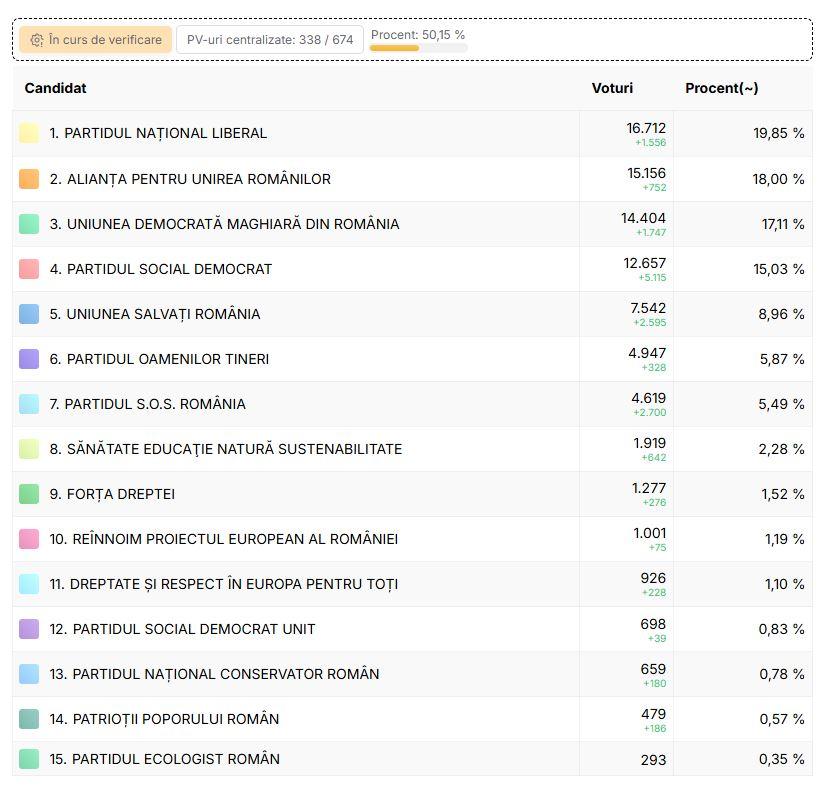Screen dimensions: 831x789
Task: Click the 16.712 votes cell for PNL
Action: tap(626, 134)
